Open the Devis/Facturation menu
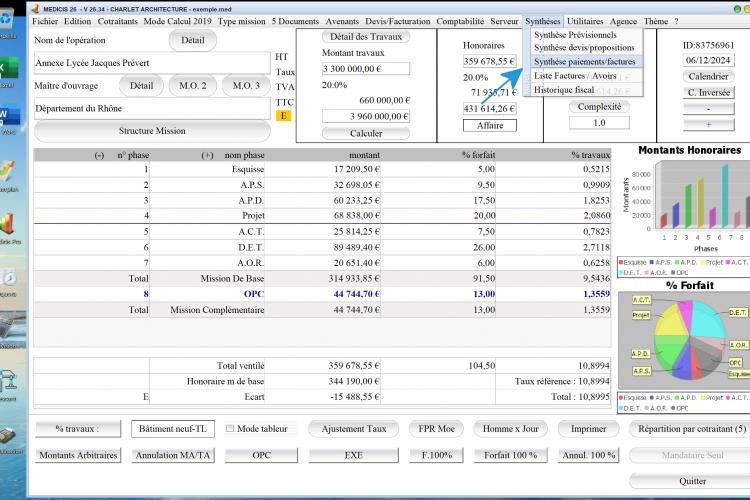This screenshot has height=500, width=750. 397,22
